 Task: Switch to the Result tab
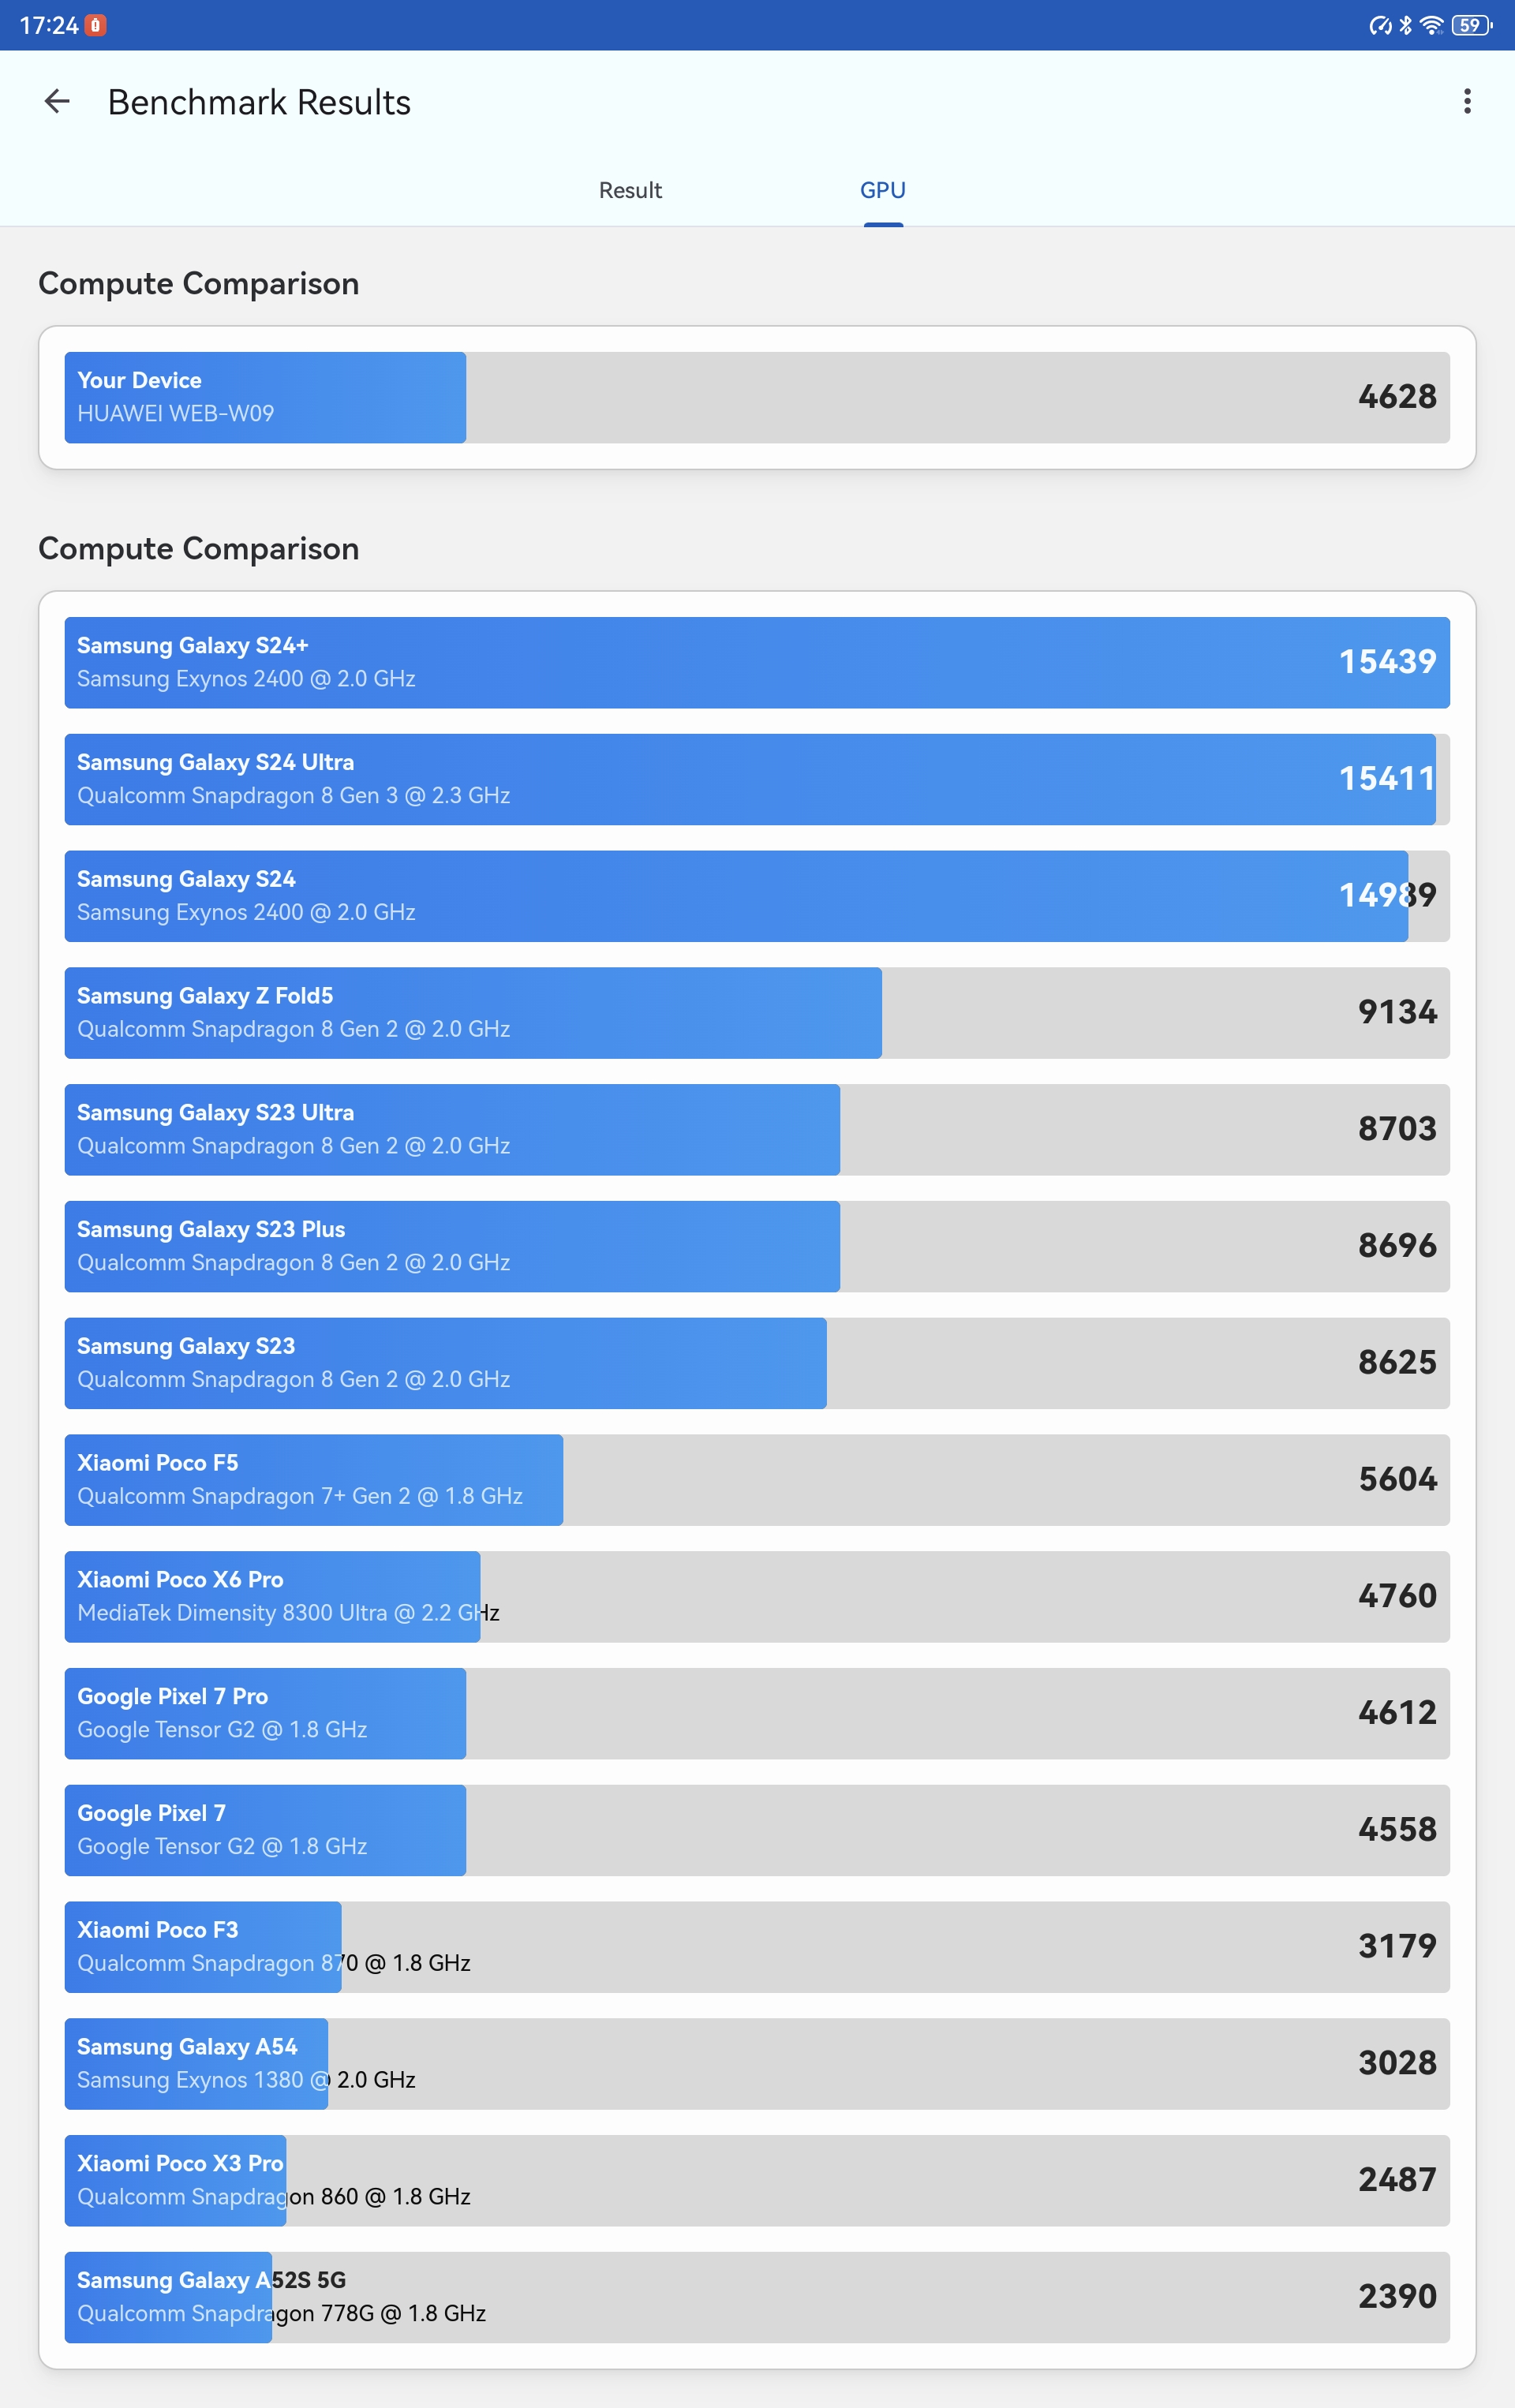630,190
